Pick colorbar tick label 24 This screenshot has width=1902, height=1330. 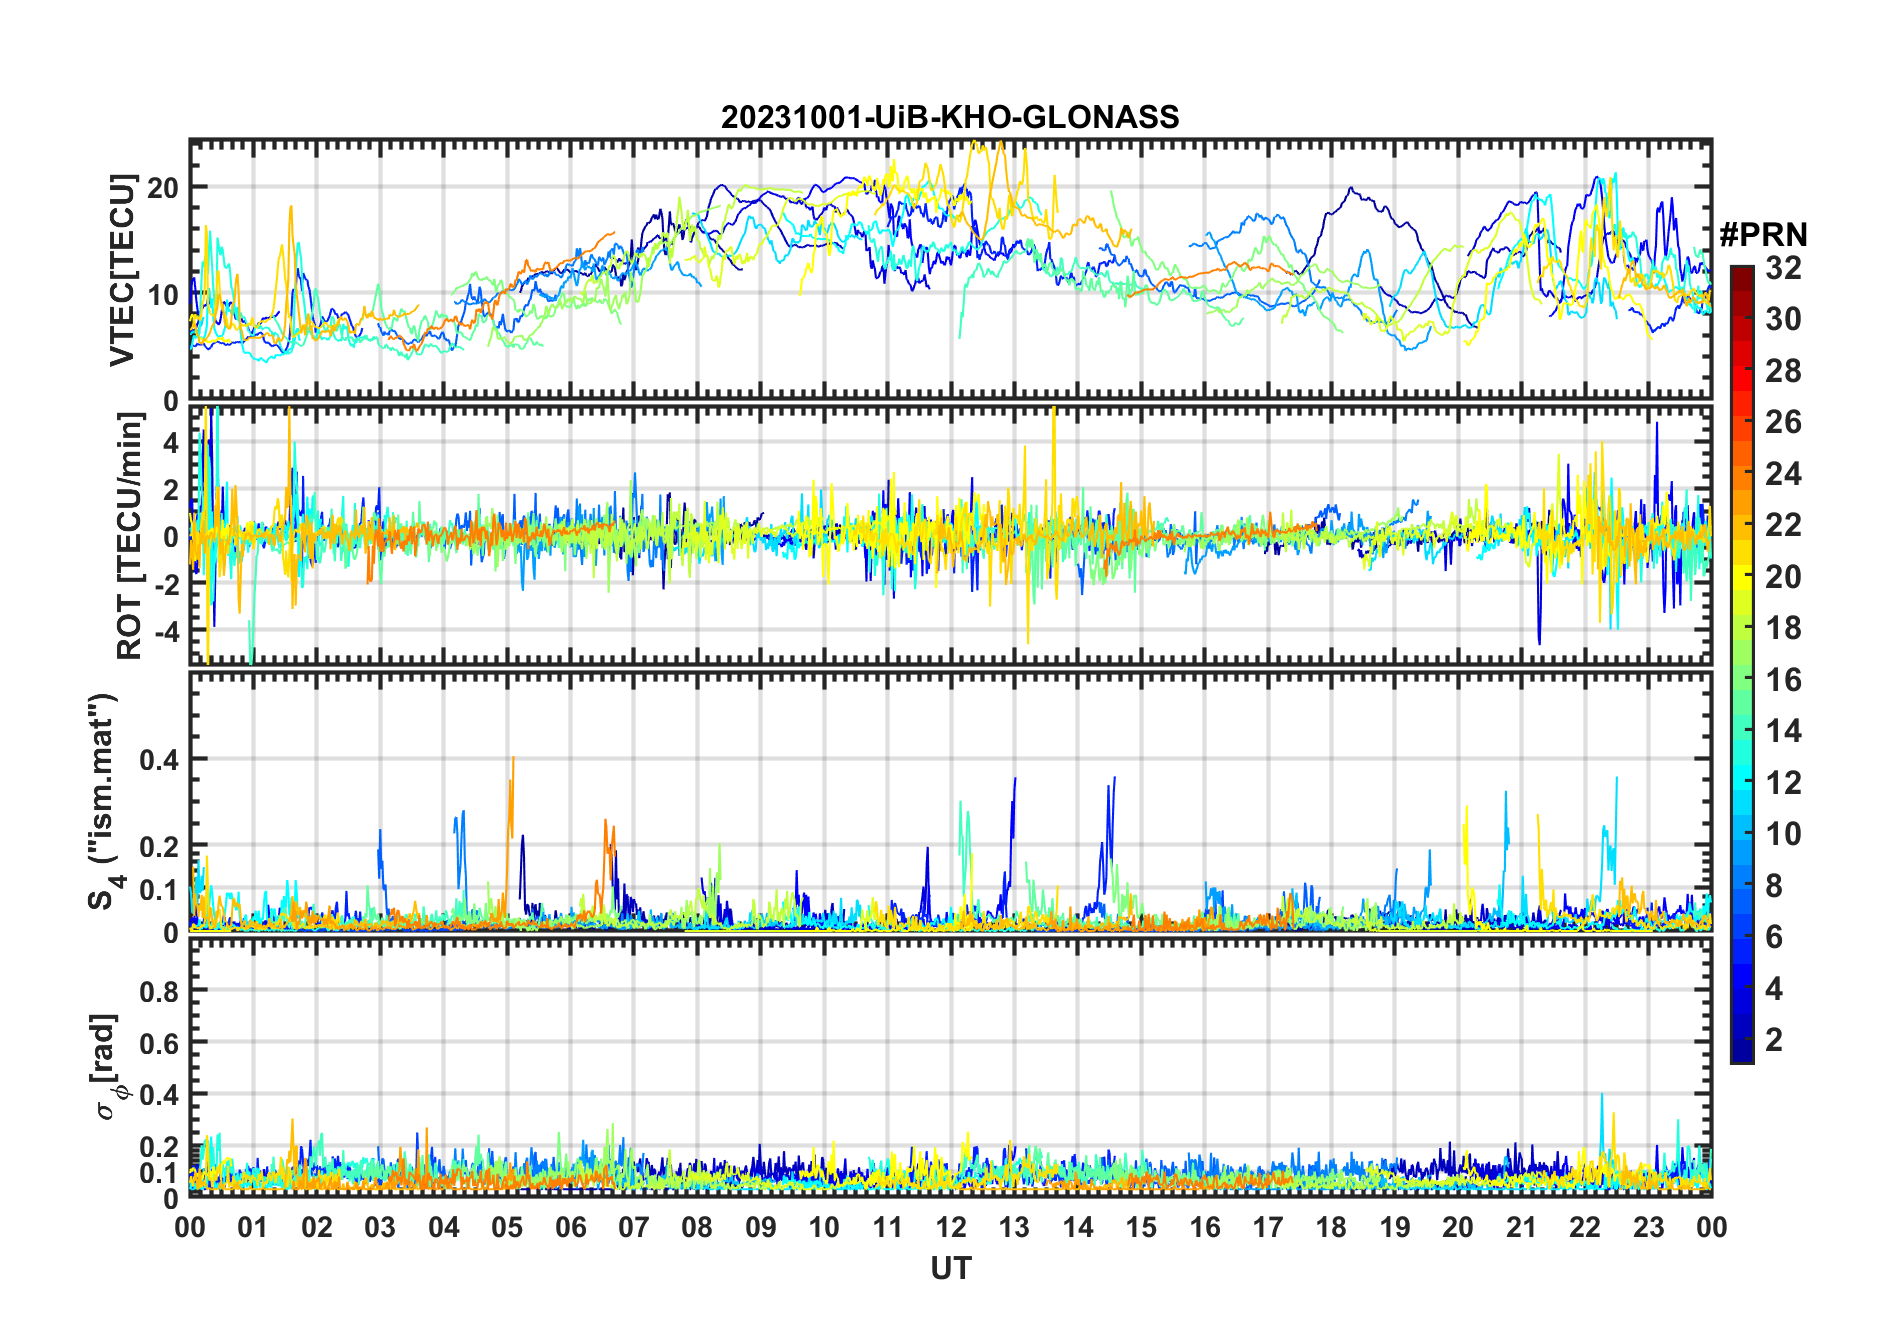click(x=1784, y=474)
